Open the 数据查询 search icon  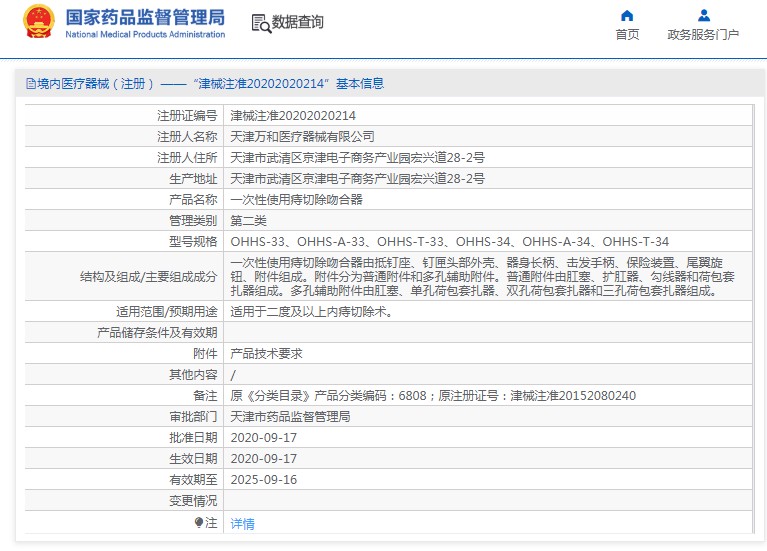[x=261, y=23]
